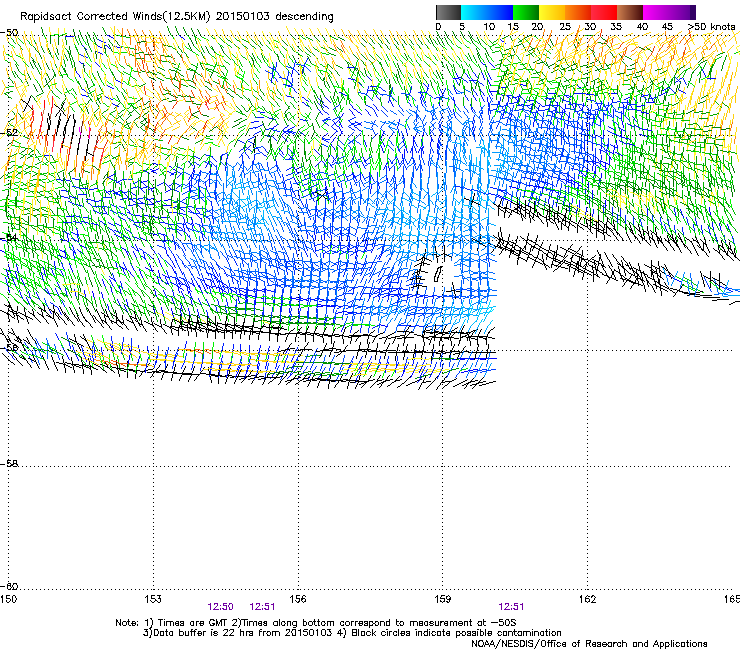Click the magenta 40-45 knots legend swatch
This screenshot has width=740, height=650.
tap(656, 12)
